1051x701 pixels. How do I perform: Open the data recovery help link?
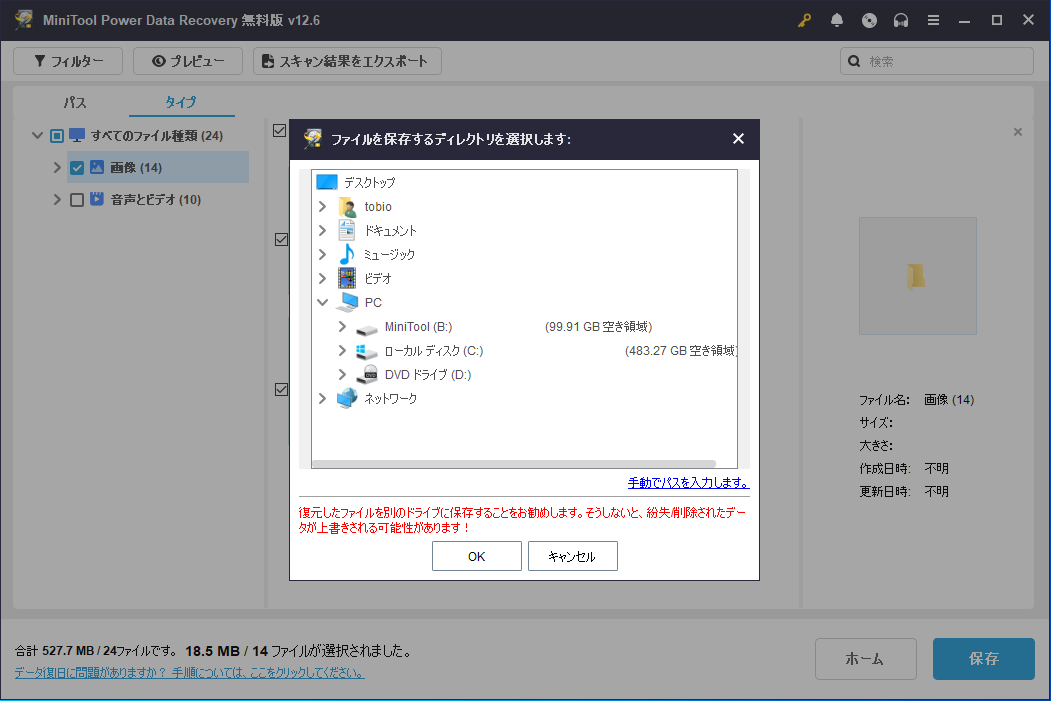click(x=189, y=672)
